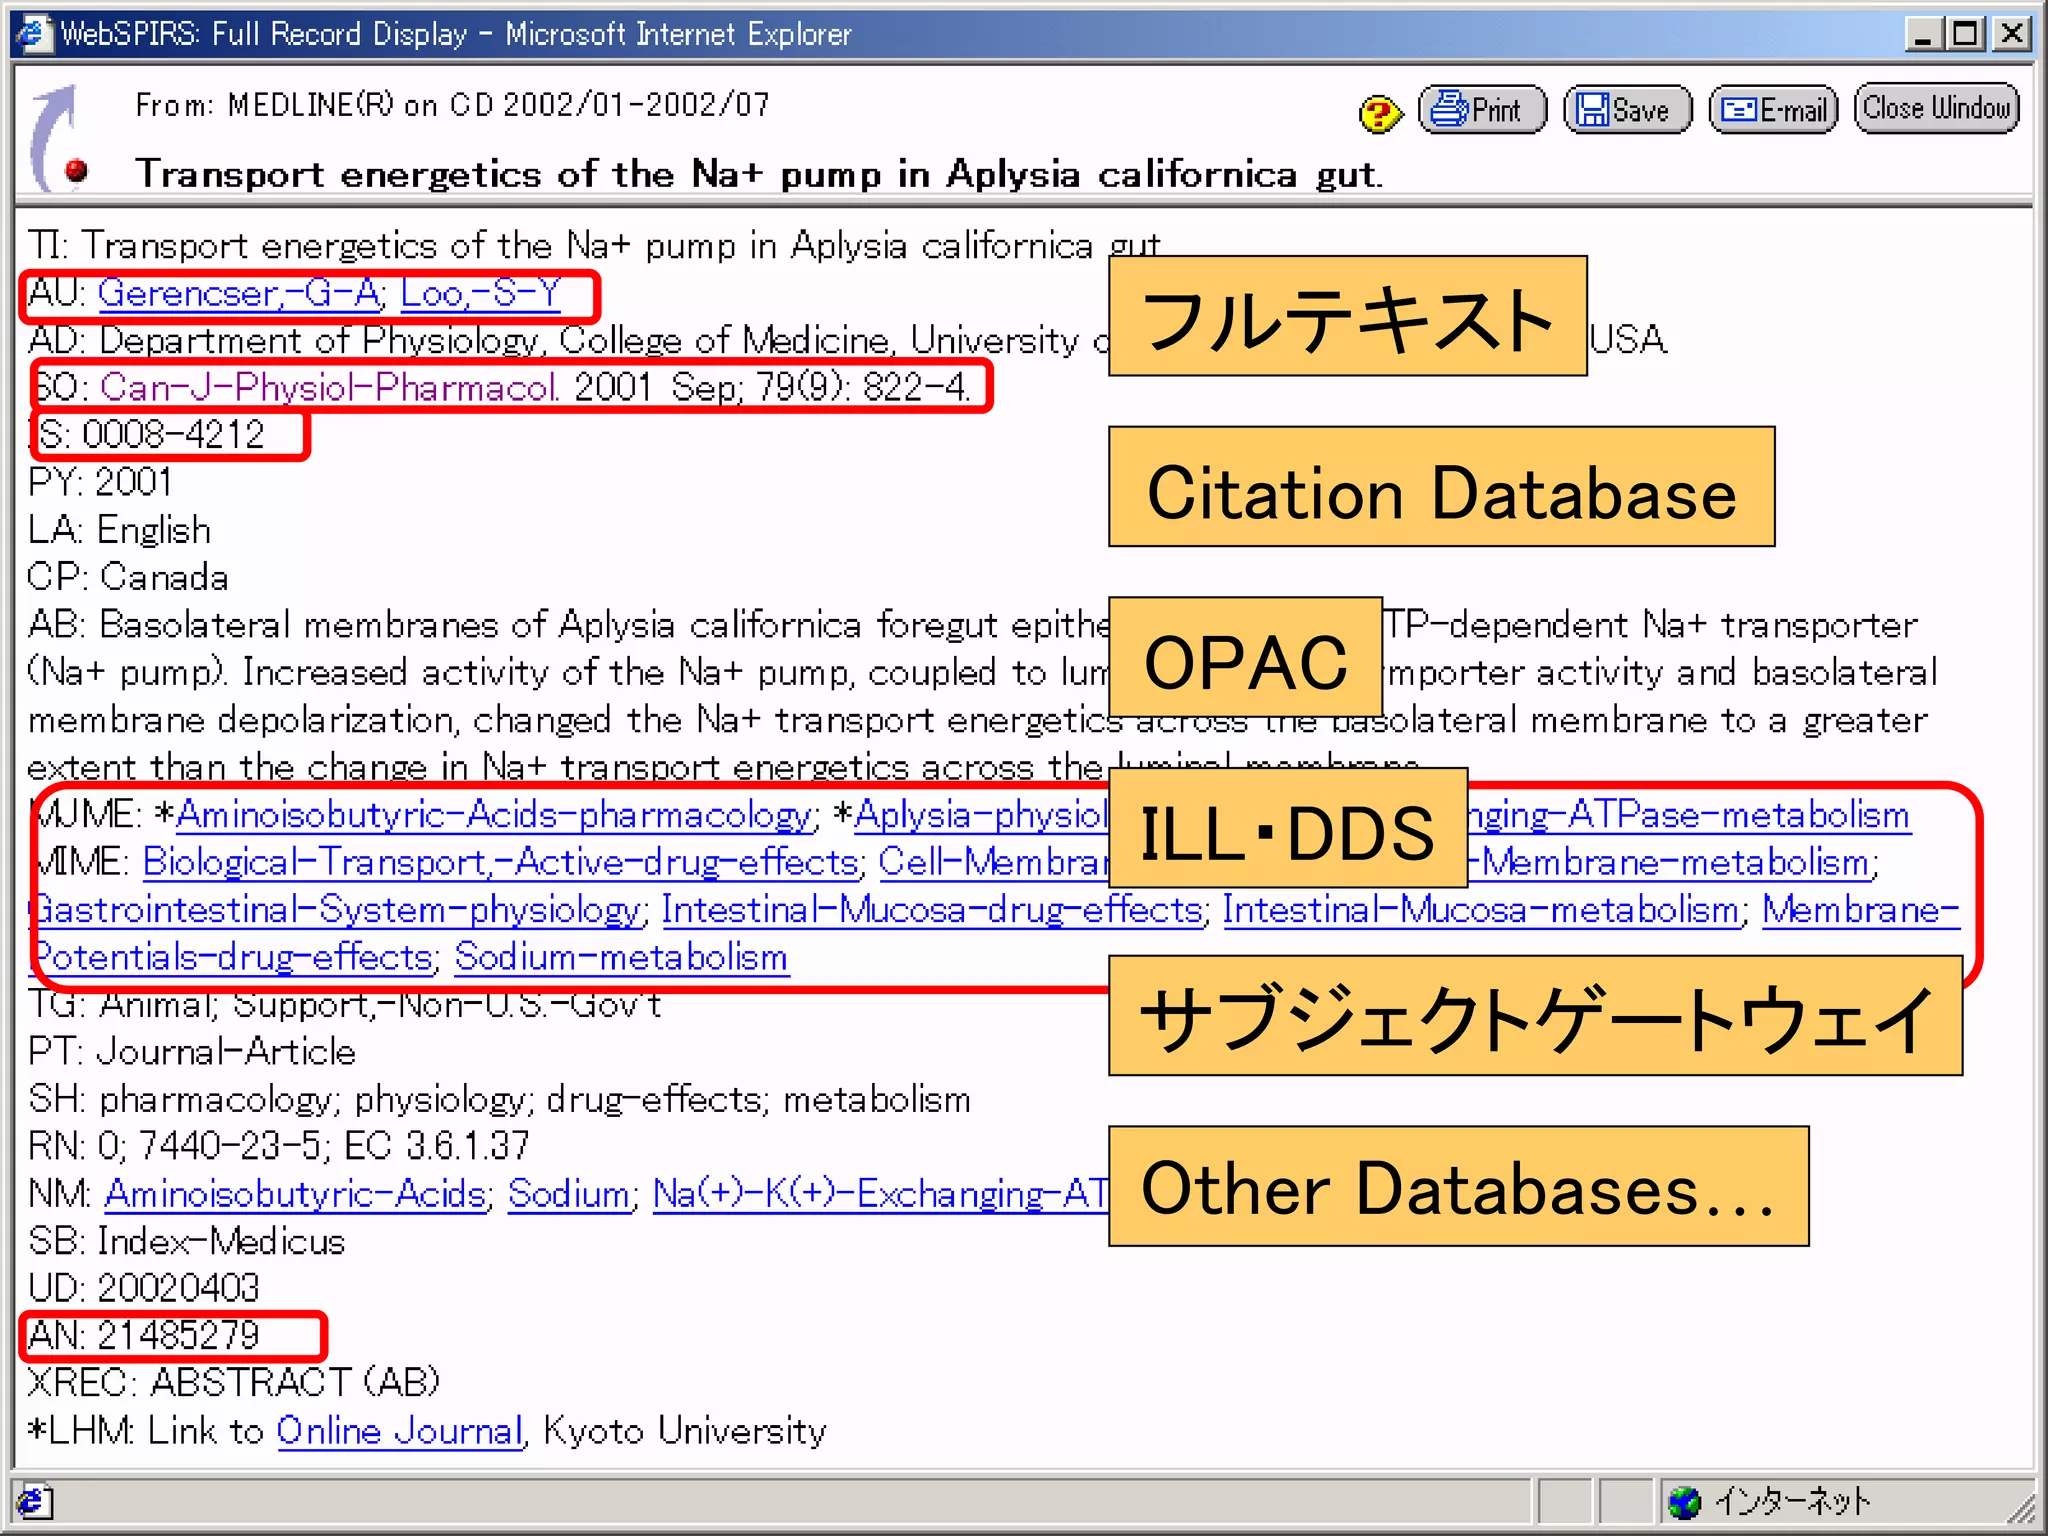The image size is (2048, 1536).
Task: Close the Internet Explorer window
Action: (x=2011, y=34)
